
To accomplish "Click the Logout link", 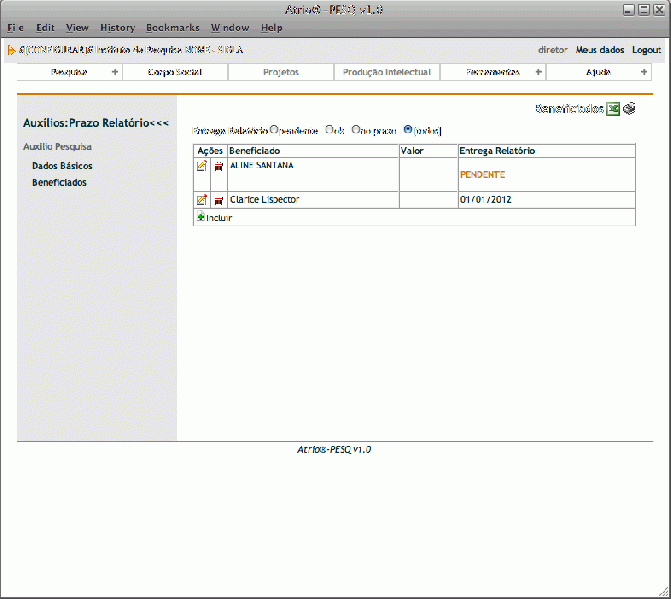I will tap(646, 49).
